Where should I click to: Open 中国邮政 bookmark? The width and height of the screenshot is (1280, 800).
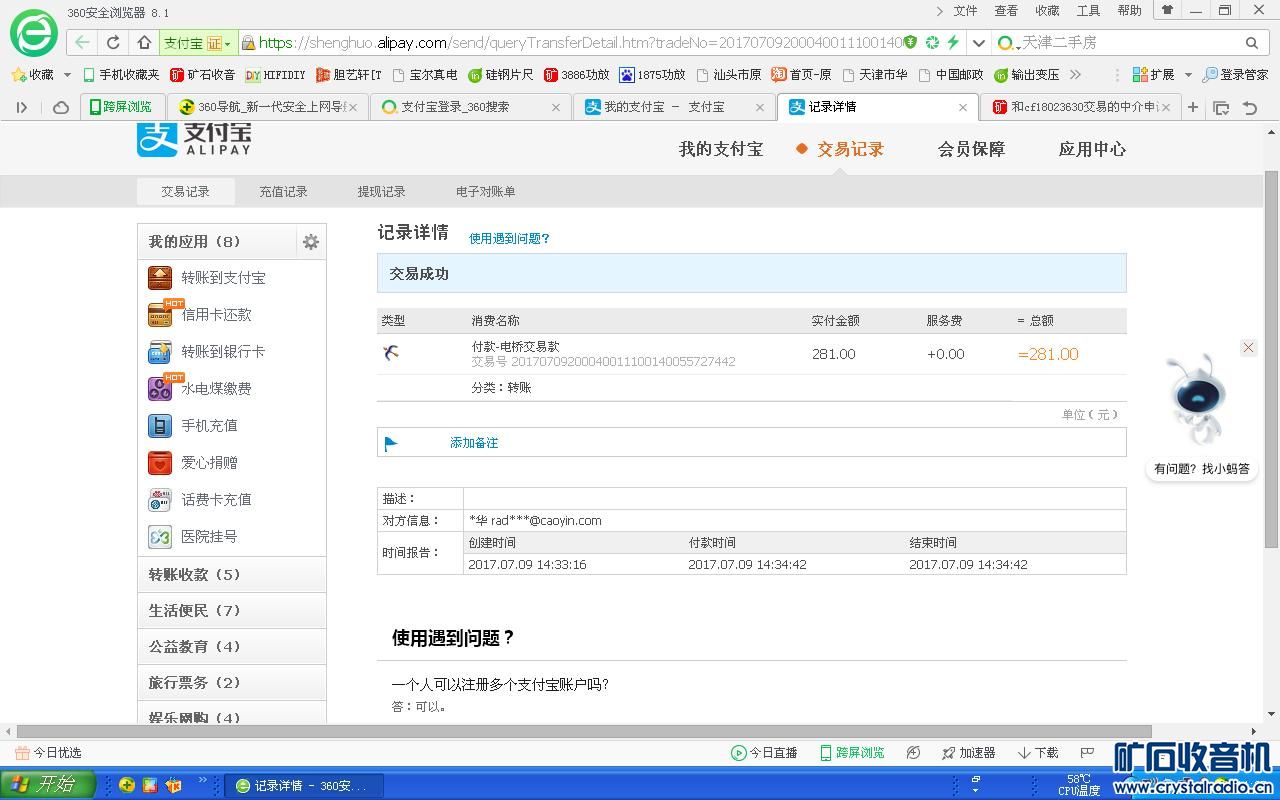pyautogui.click(x=951, y=75)
